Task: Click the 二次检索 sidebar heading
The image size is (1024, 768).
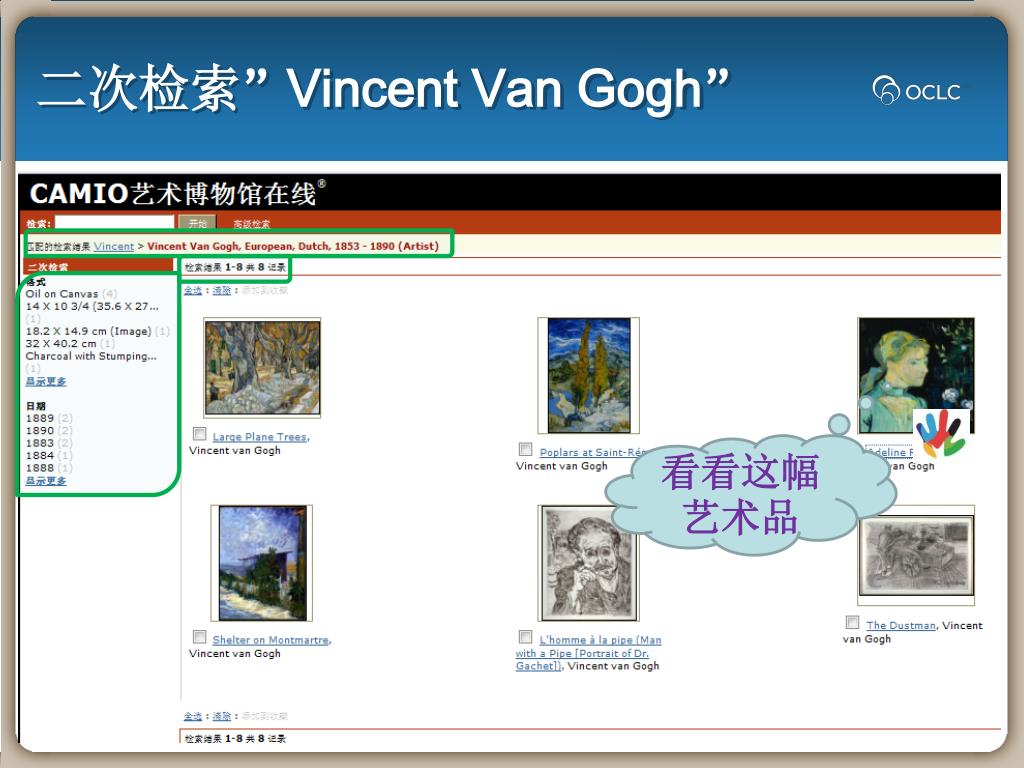Action: [x=47, y=266]
